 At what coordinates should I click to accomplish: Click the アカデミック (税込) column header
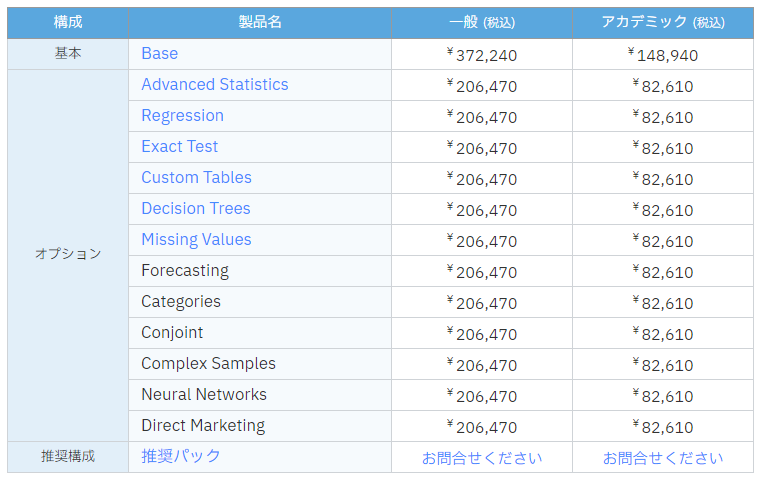pos(663,22)
